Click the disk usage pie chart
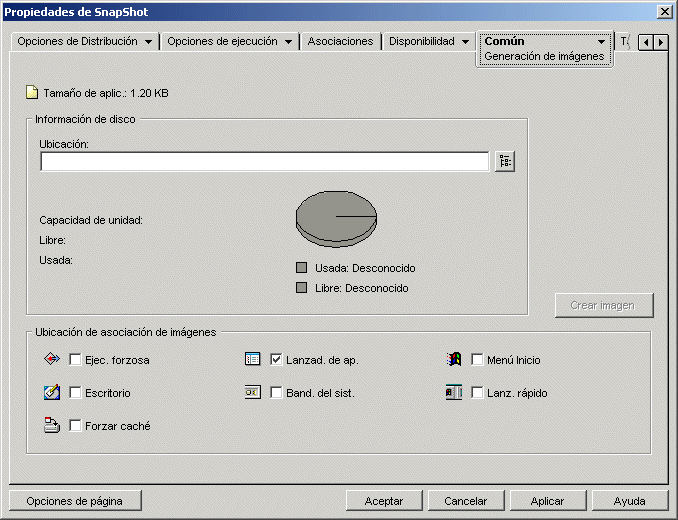The image size is (678, 520). point(336,219)
